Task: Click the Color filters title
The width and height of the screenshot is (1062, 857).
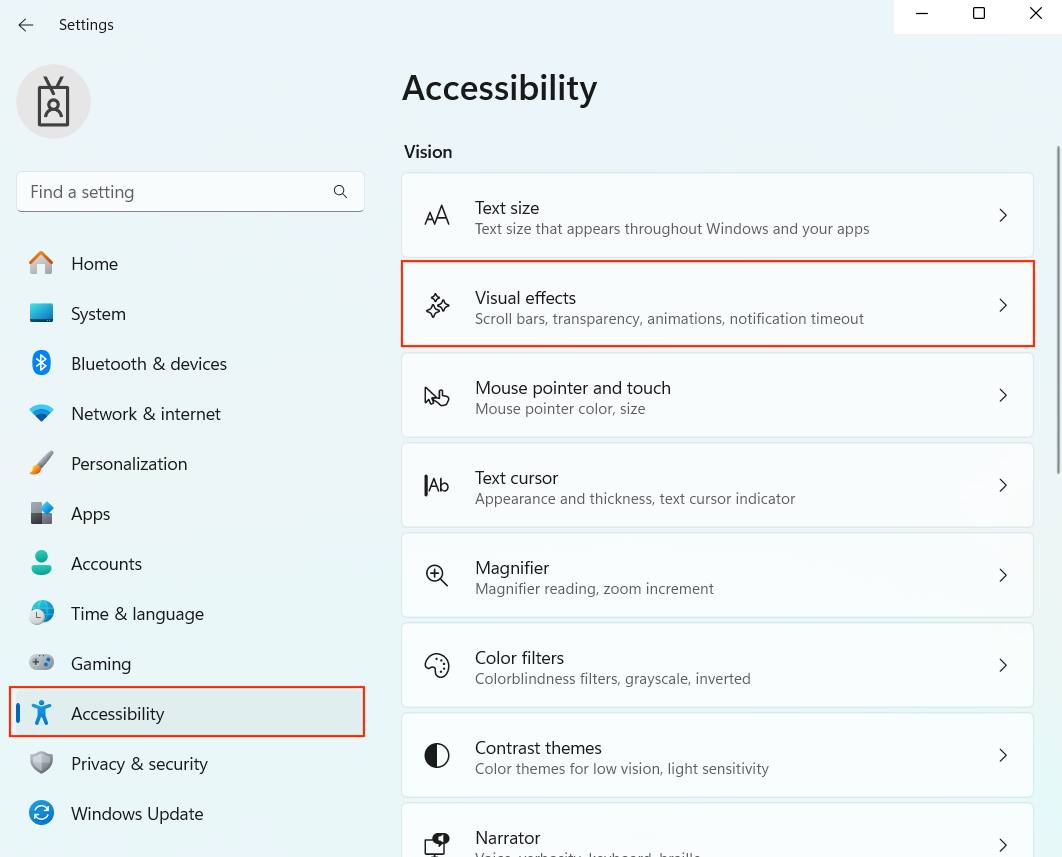Action: point(519,658)
